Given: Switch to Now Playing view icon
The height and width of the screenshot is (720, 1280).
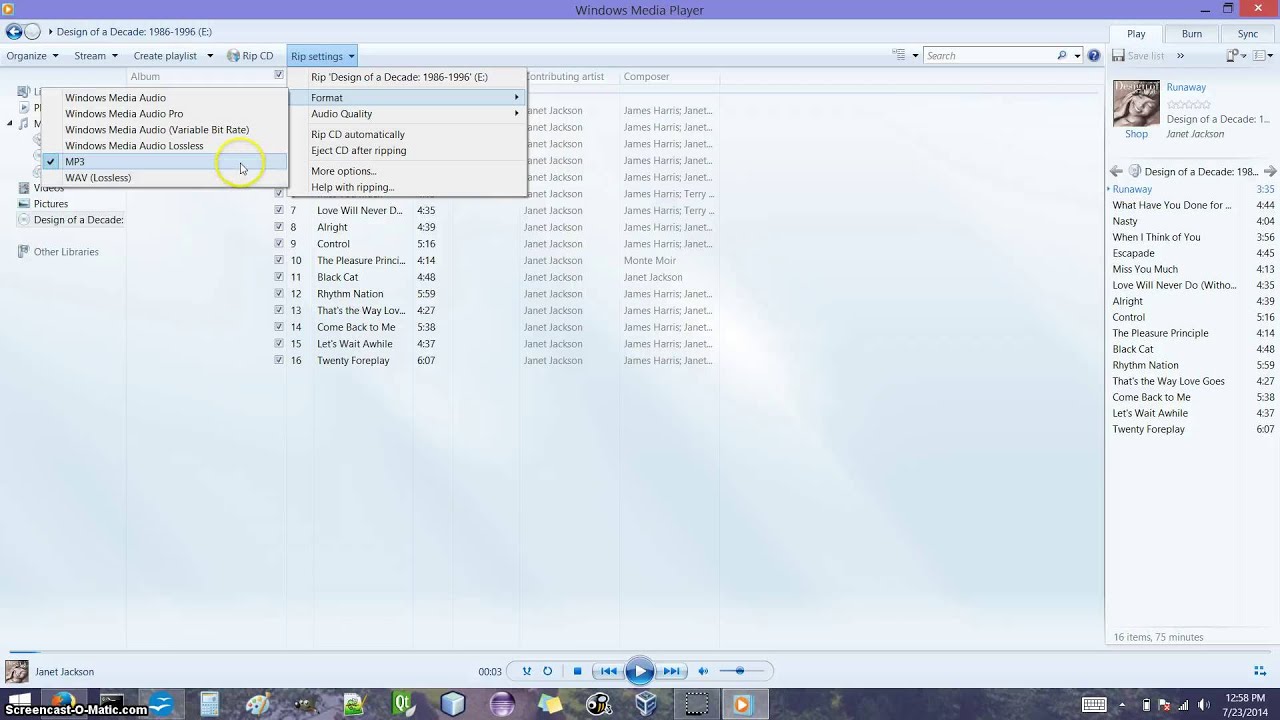Looking at the screenshot, I should click(1260, 671).
